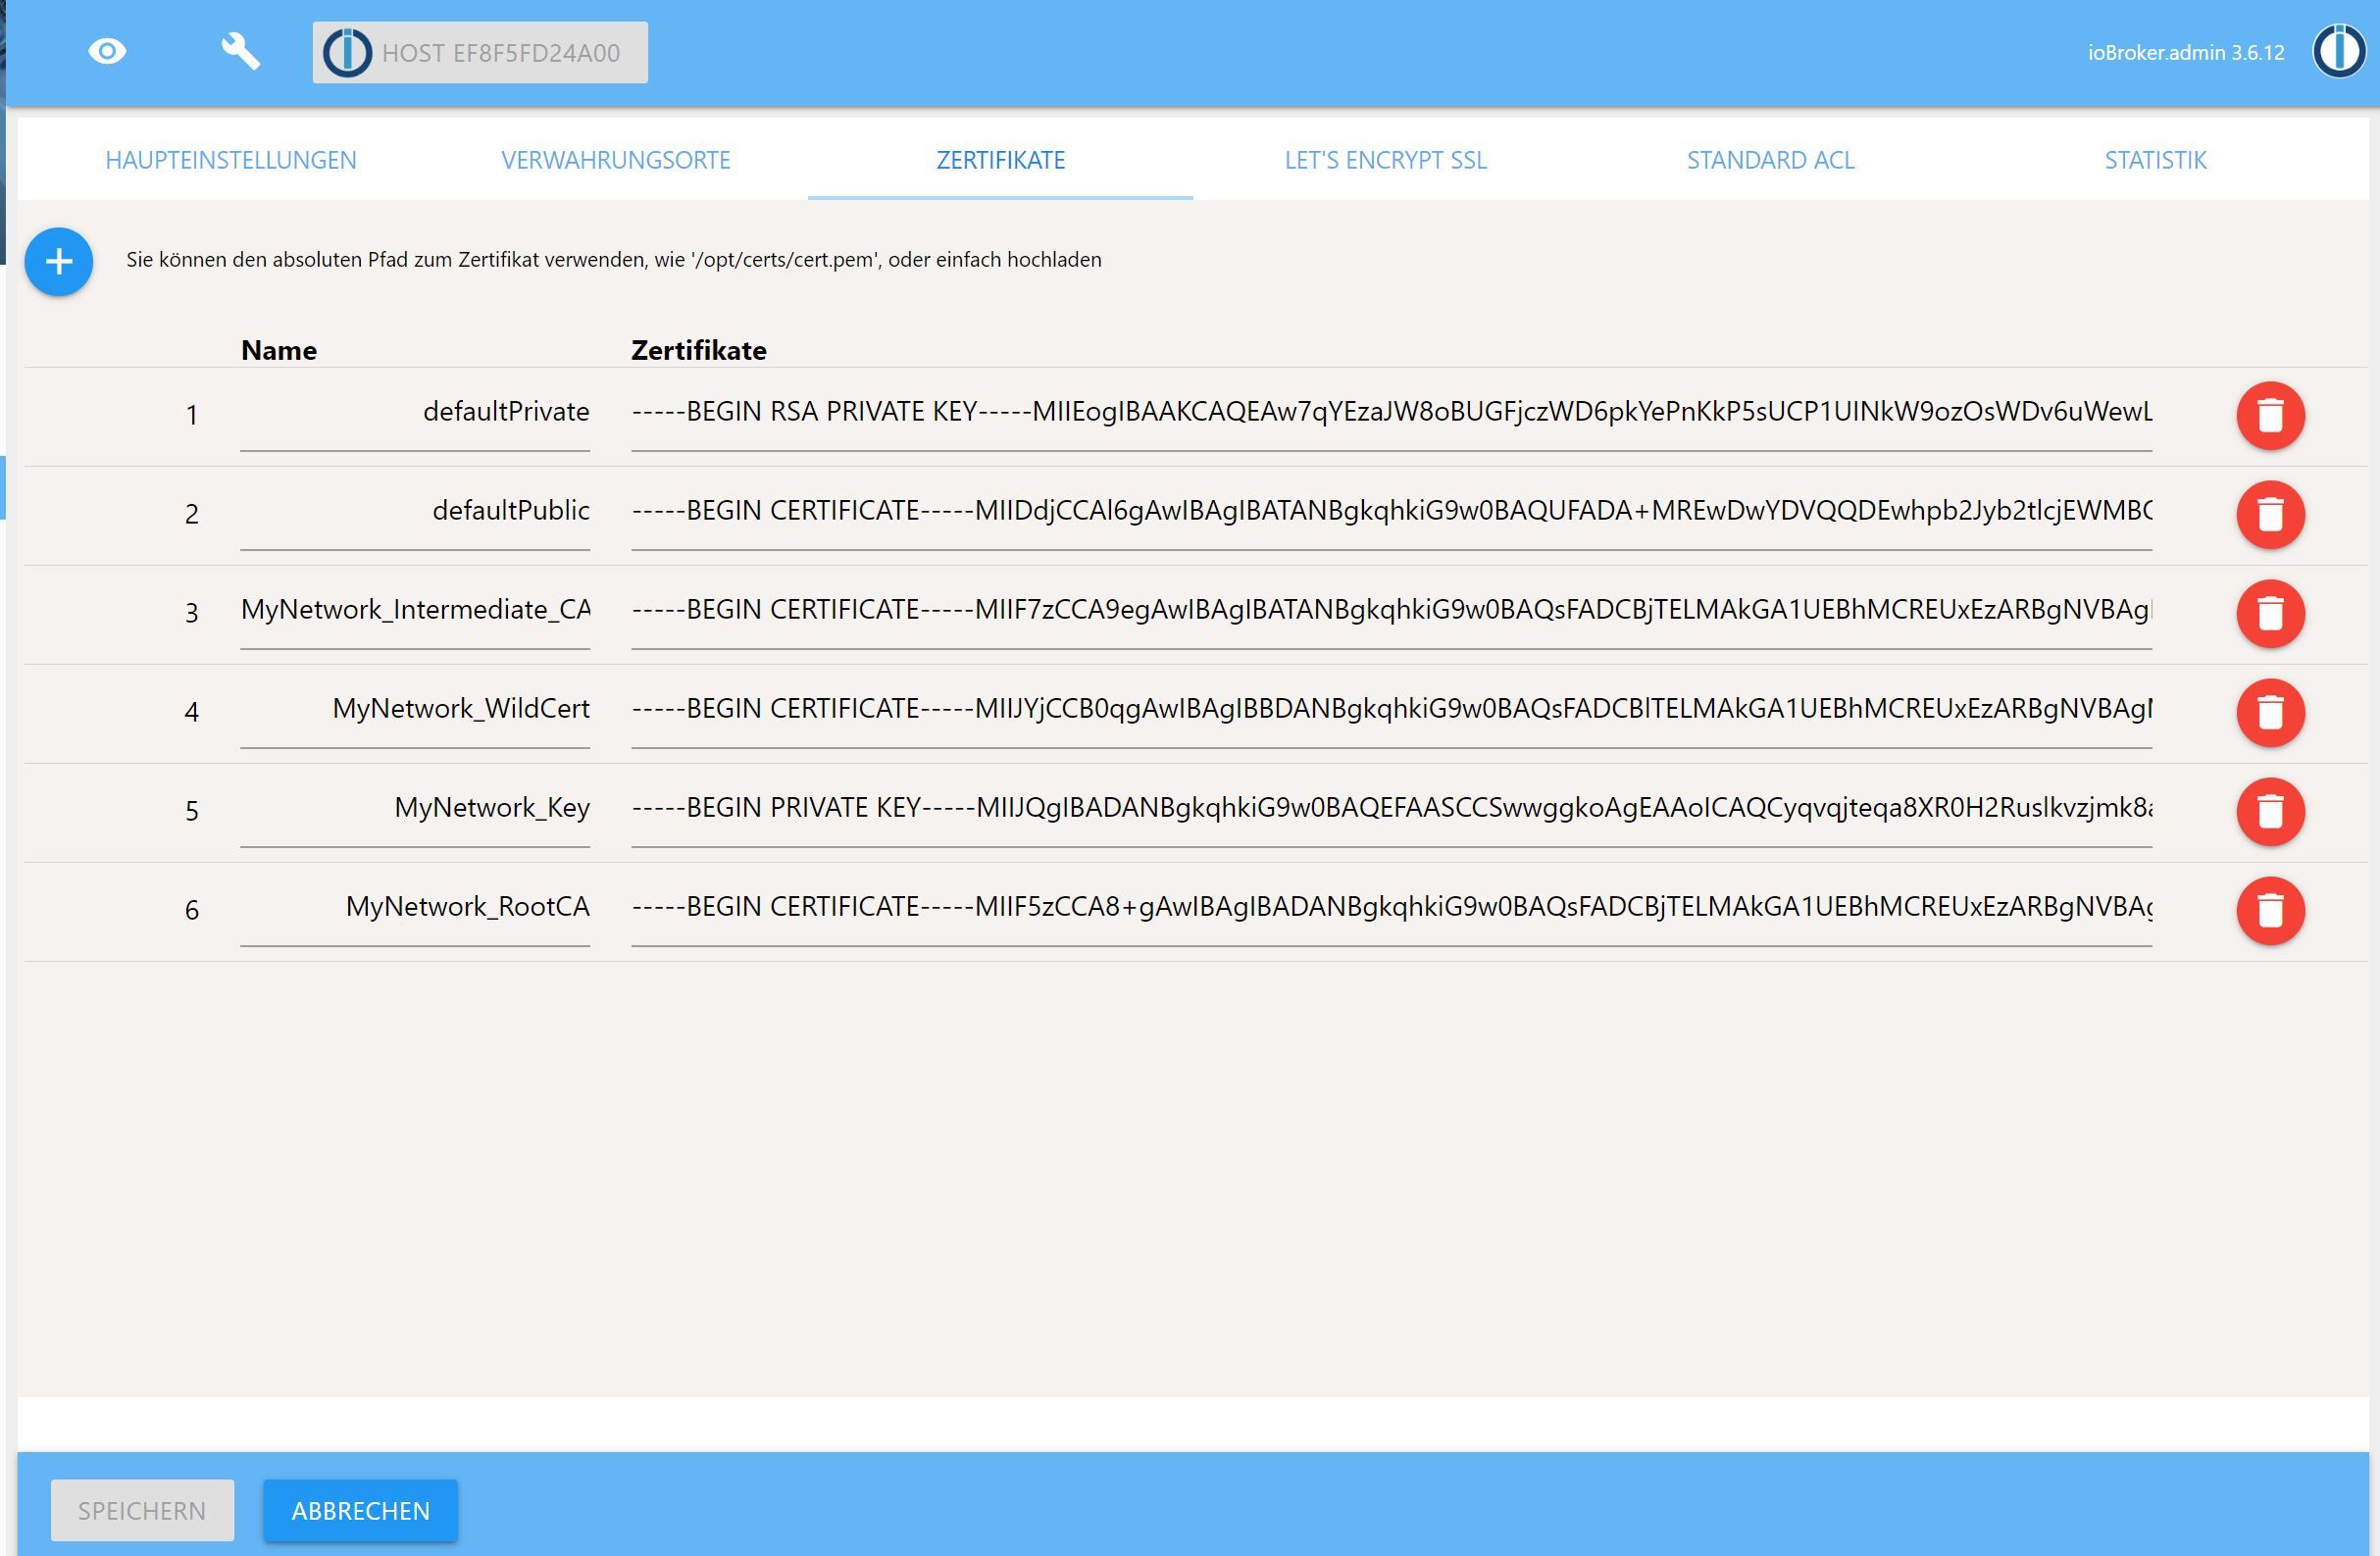The width and height of the screenshot is (2380, 1556).
Task: Edit the MyNetwork_RootCA name field
Action: point(415,908)
